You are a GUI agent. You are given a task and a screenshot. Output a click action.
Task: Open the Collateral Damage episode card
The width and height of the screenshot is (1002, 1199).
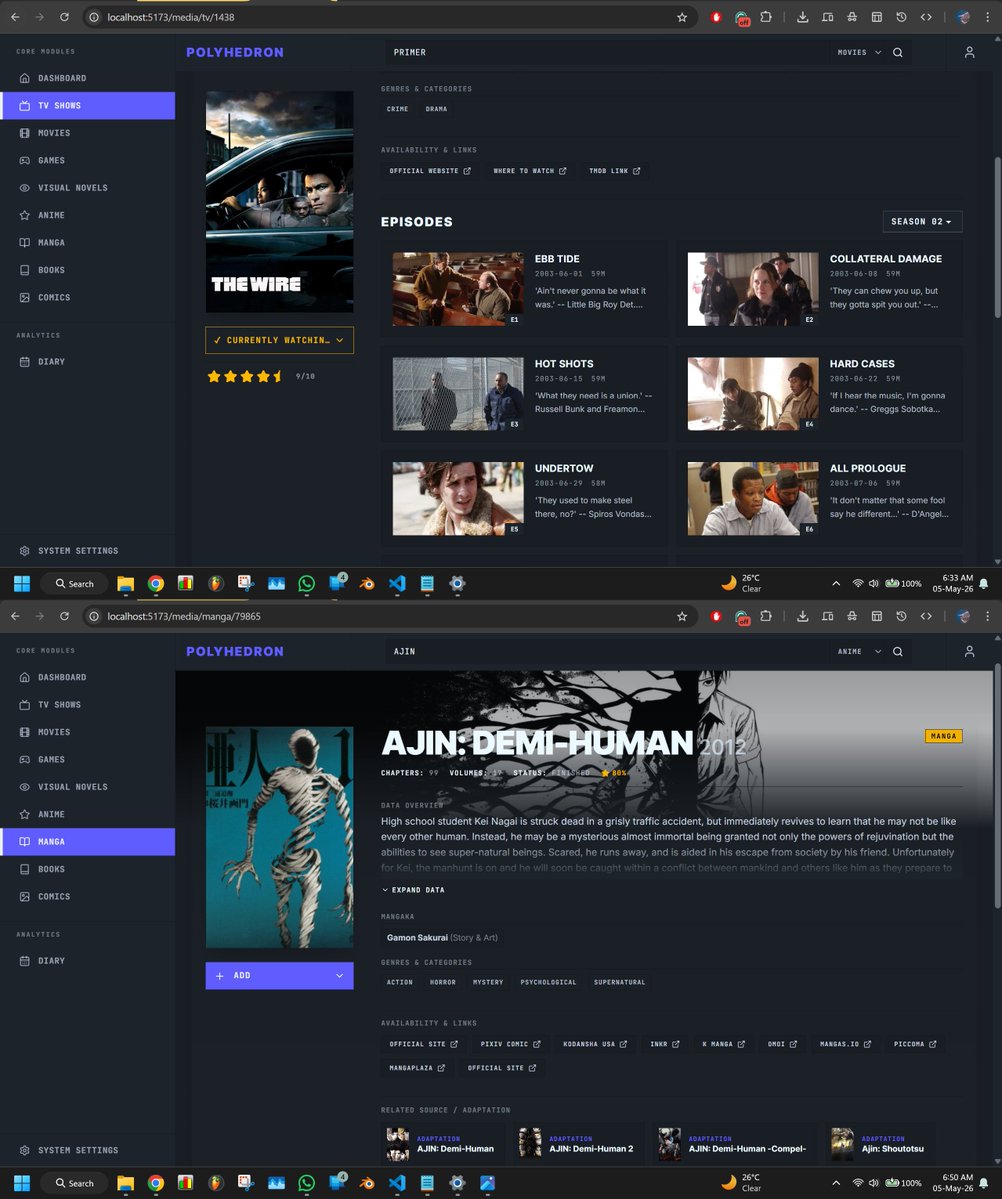click(x=819, y=289)
